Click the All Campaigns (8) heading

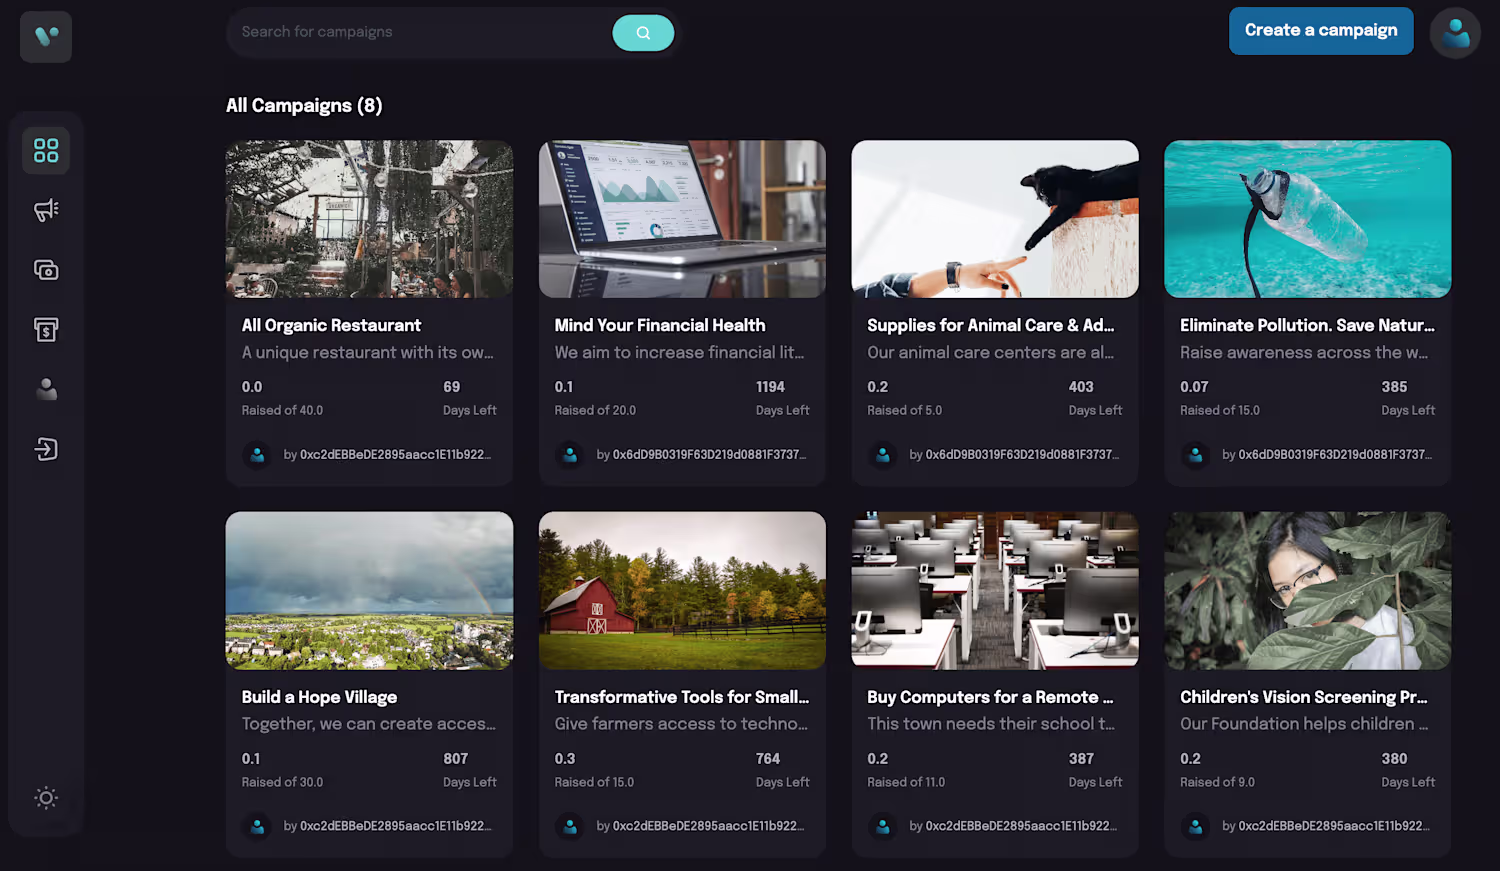tap(304, 105)
